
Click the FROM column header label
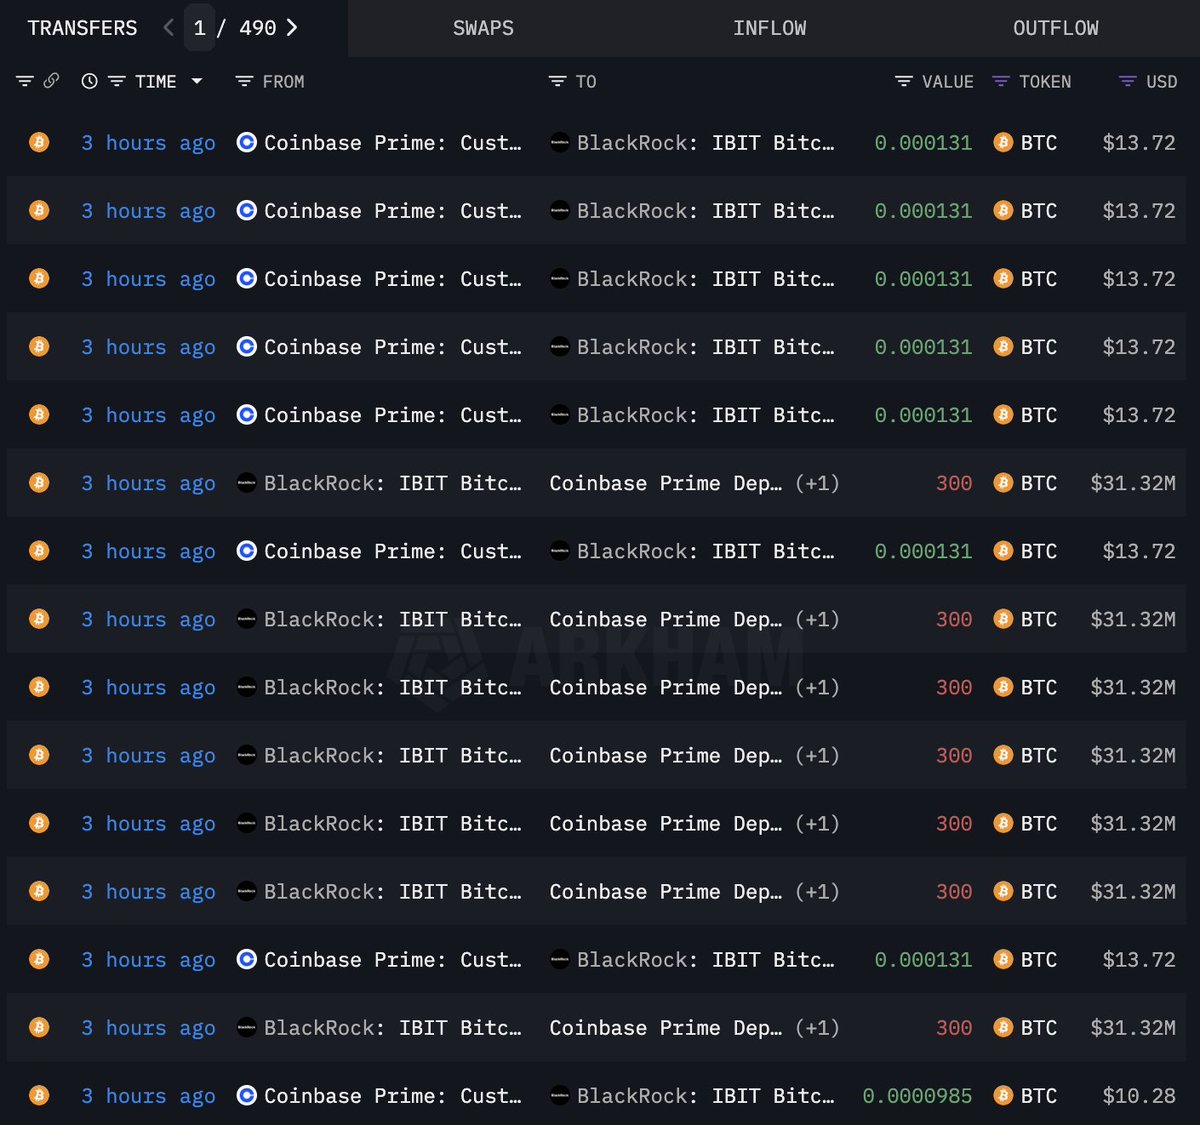point(283,82)
